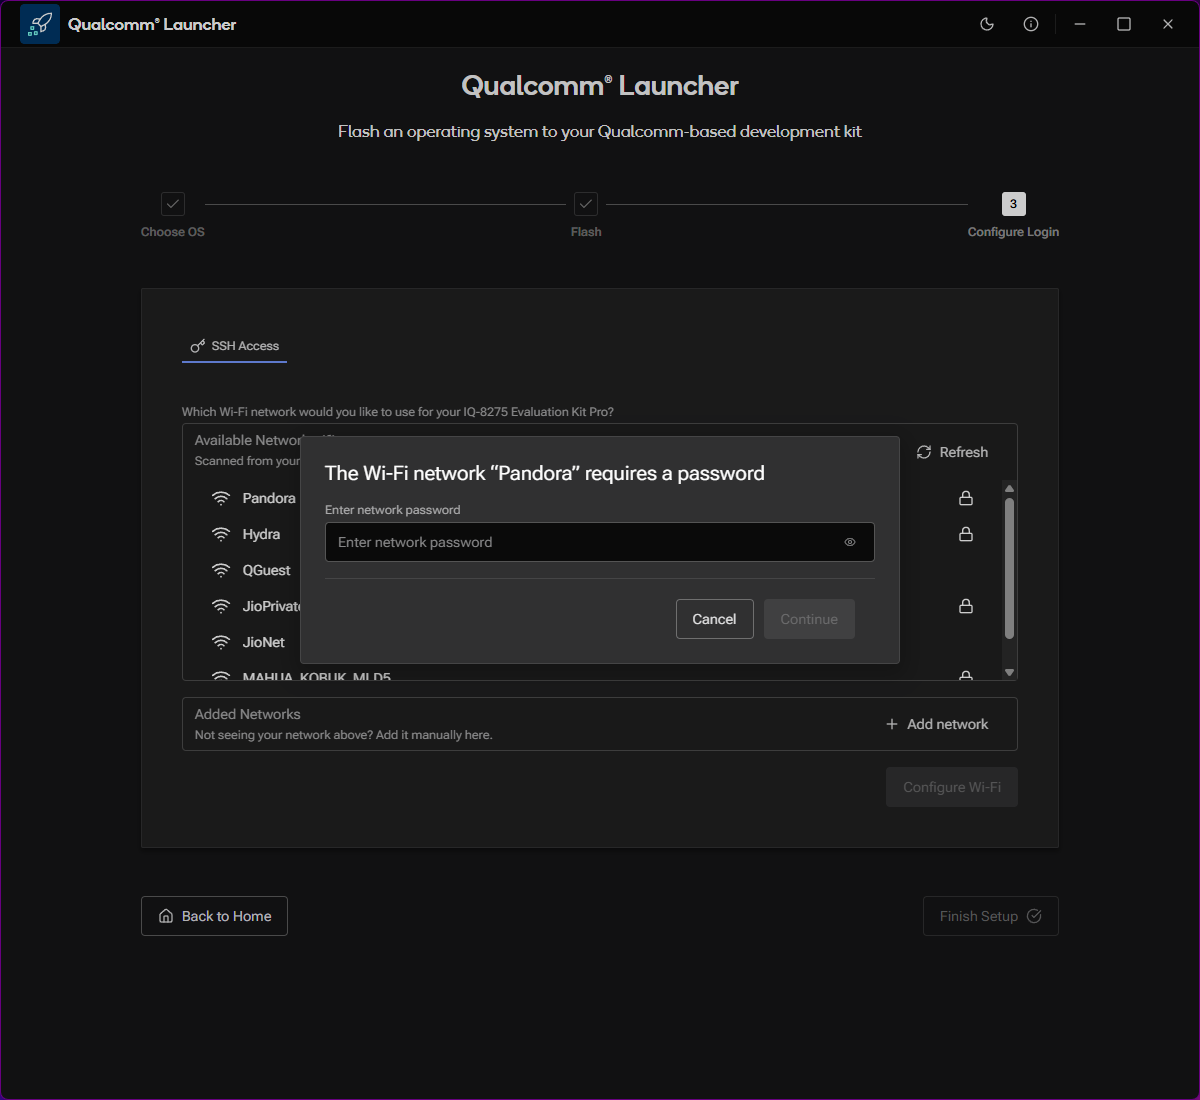The height and width of the screenshot is (1100, 1200).
Task: Click the Added Networks heading
Action: [x=248, y=714]
